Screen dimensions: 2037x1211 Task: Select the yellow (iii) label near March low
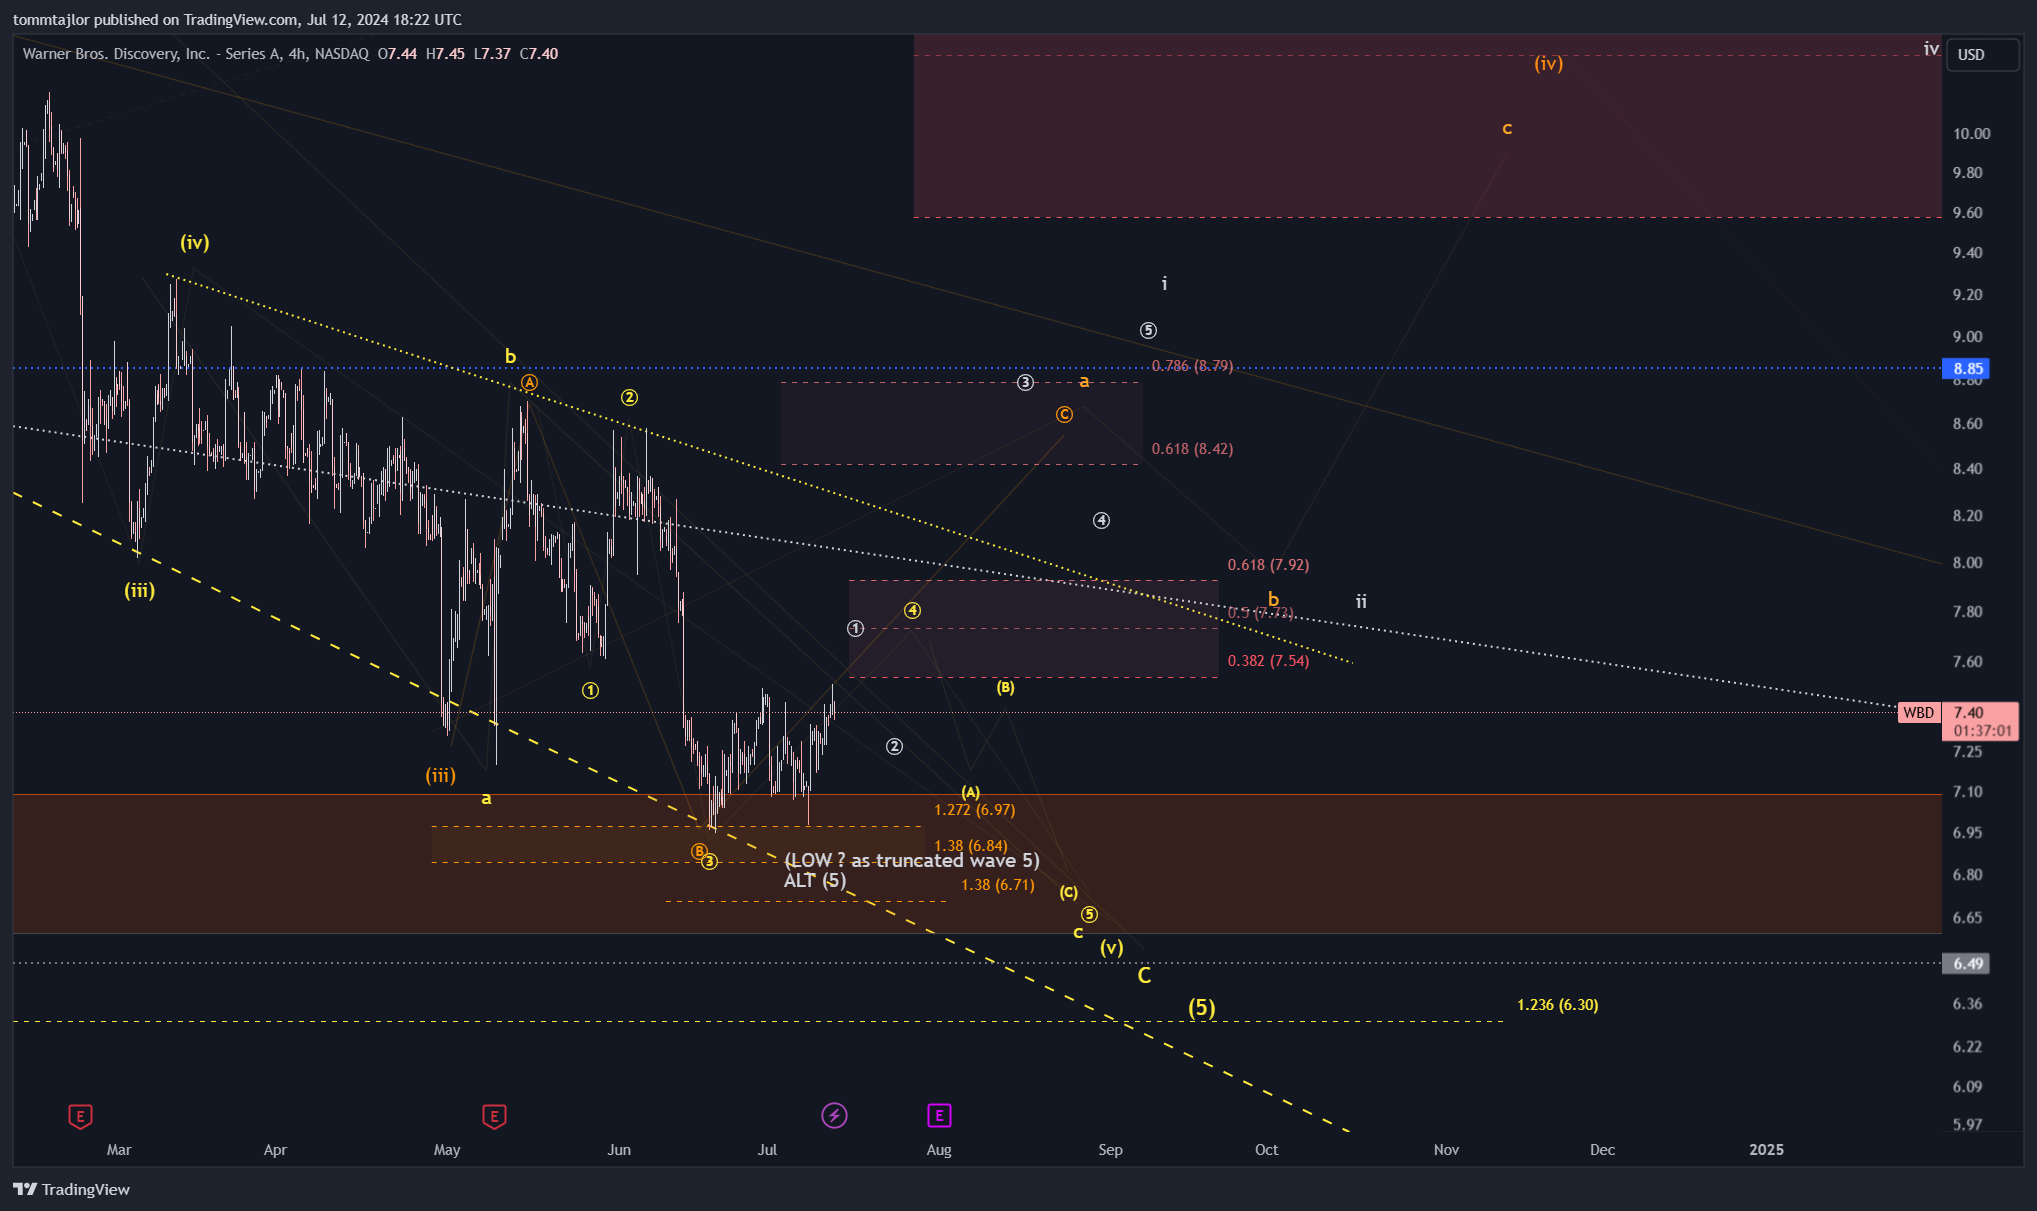(x=139, y=591)
